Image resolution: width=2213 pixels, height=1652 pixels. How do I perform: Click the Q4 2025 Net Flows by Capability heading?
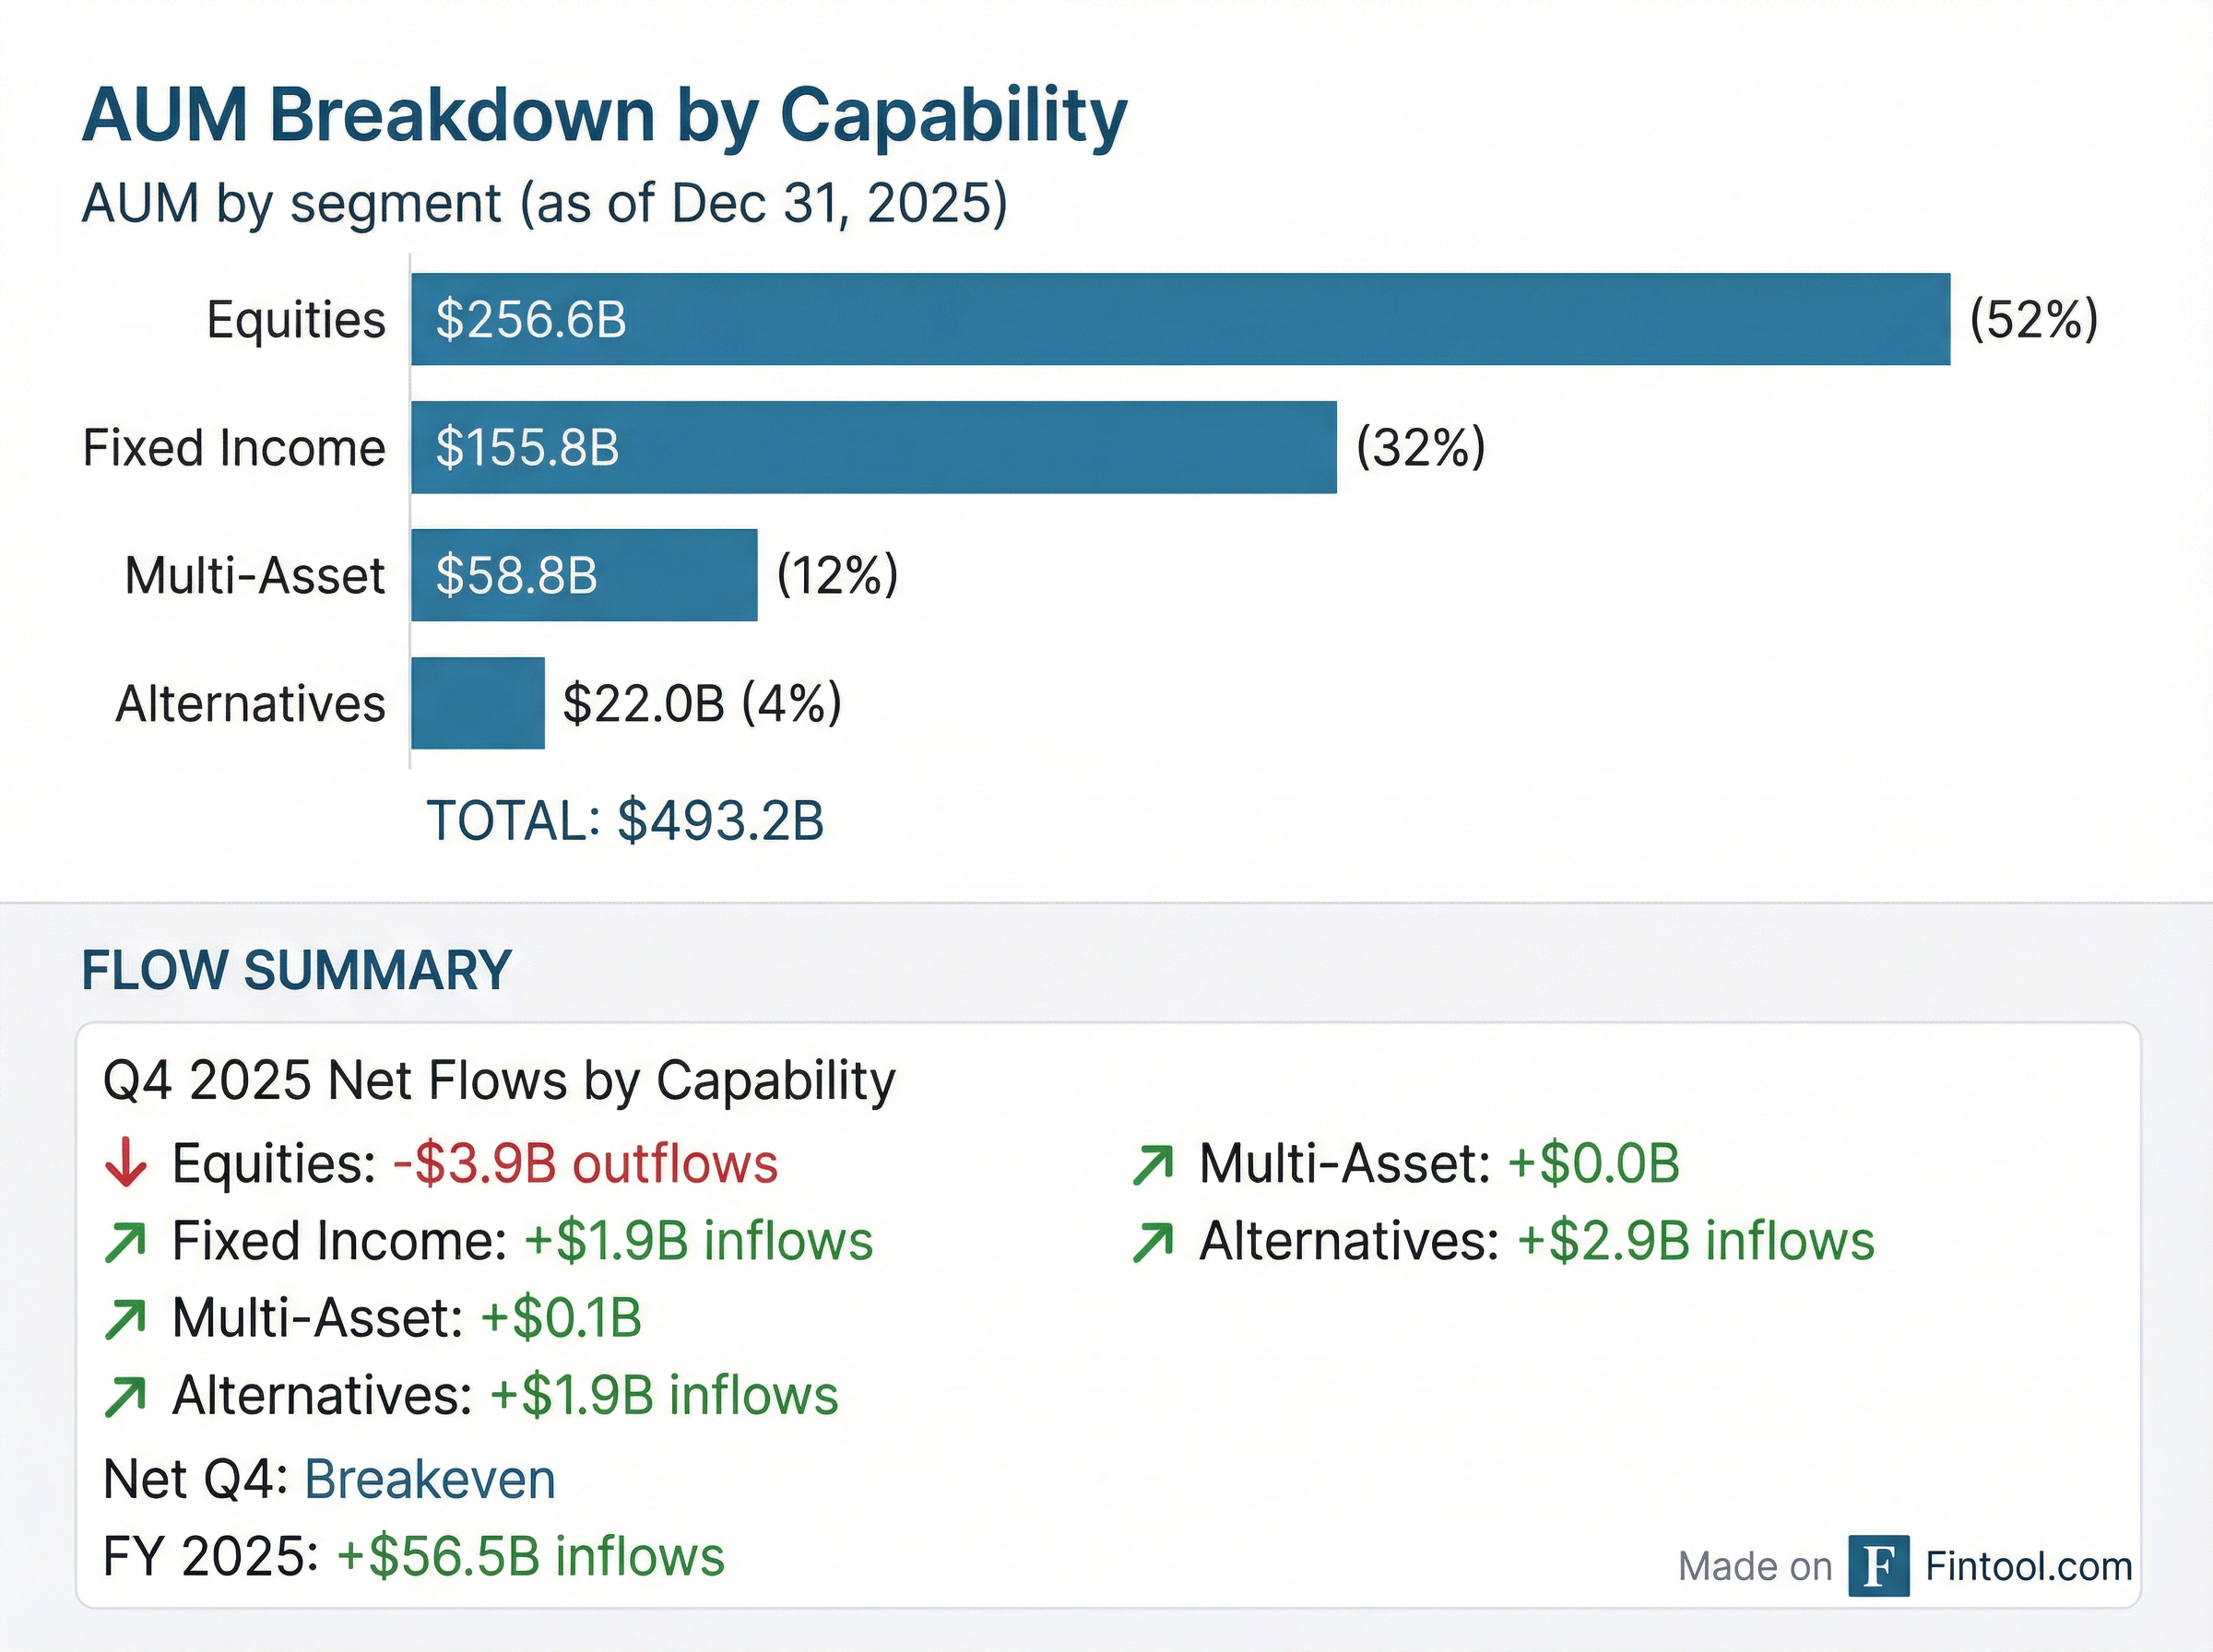[499, 1081]
